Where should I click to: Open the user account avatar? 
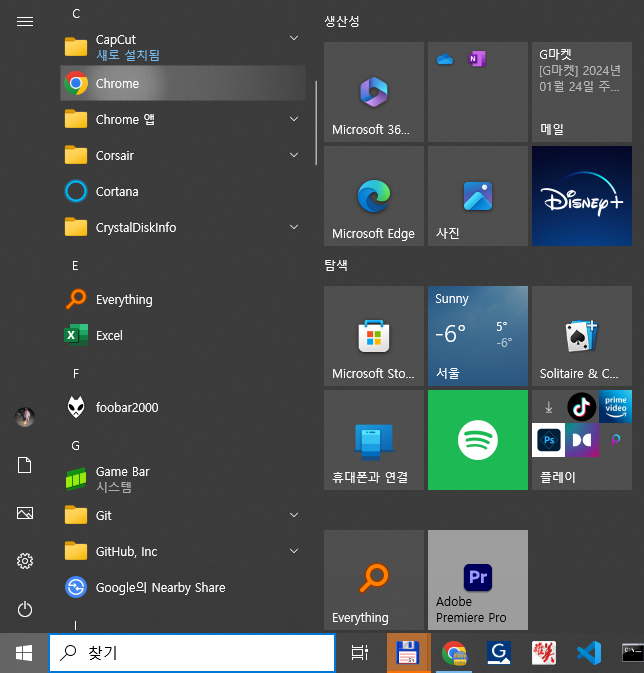pyautogui.click(x=25, y=417)
